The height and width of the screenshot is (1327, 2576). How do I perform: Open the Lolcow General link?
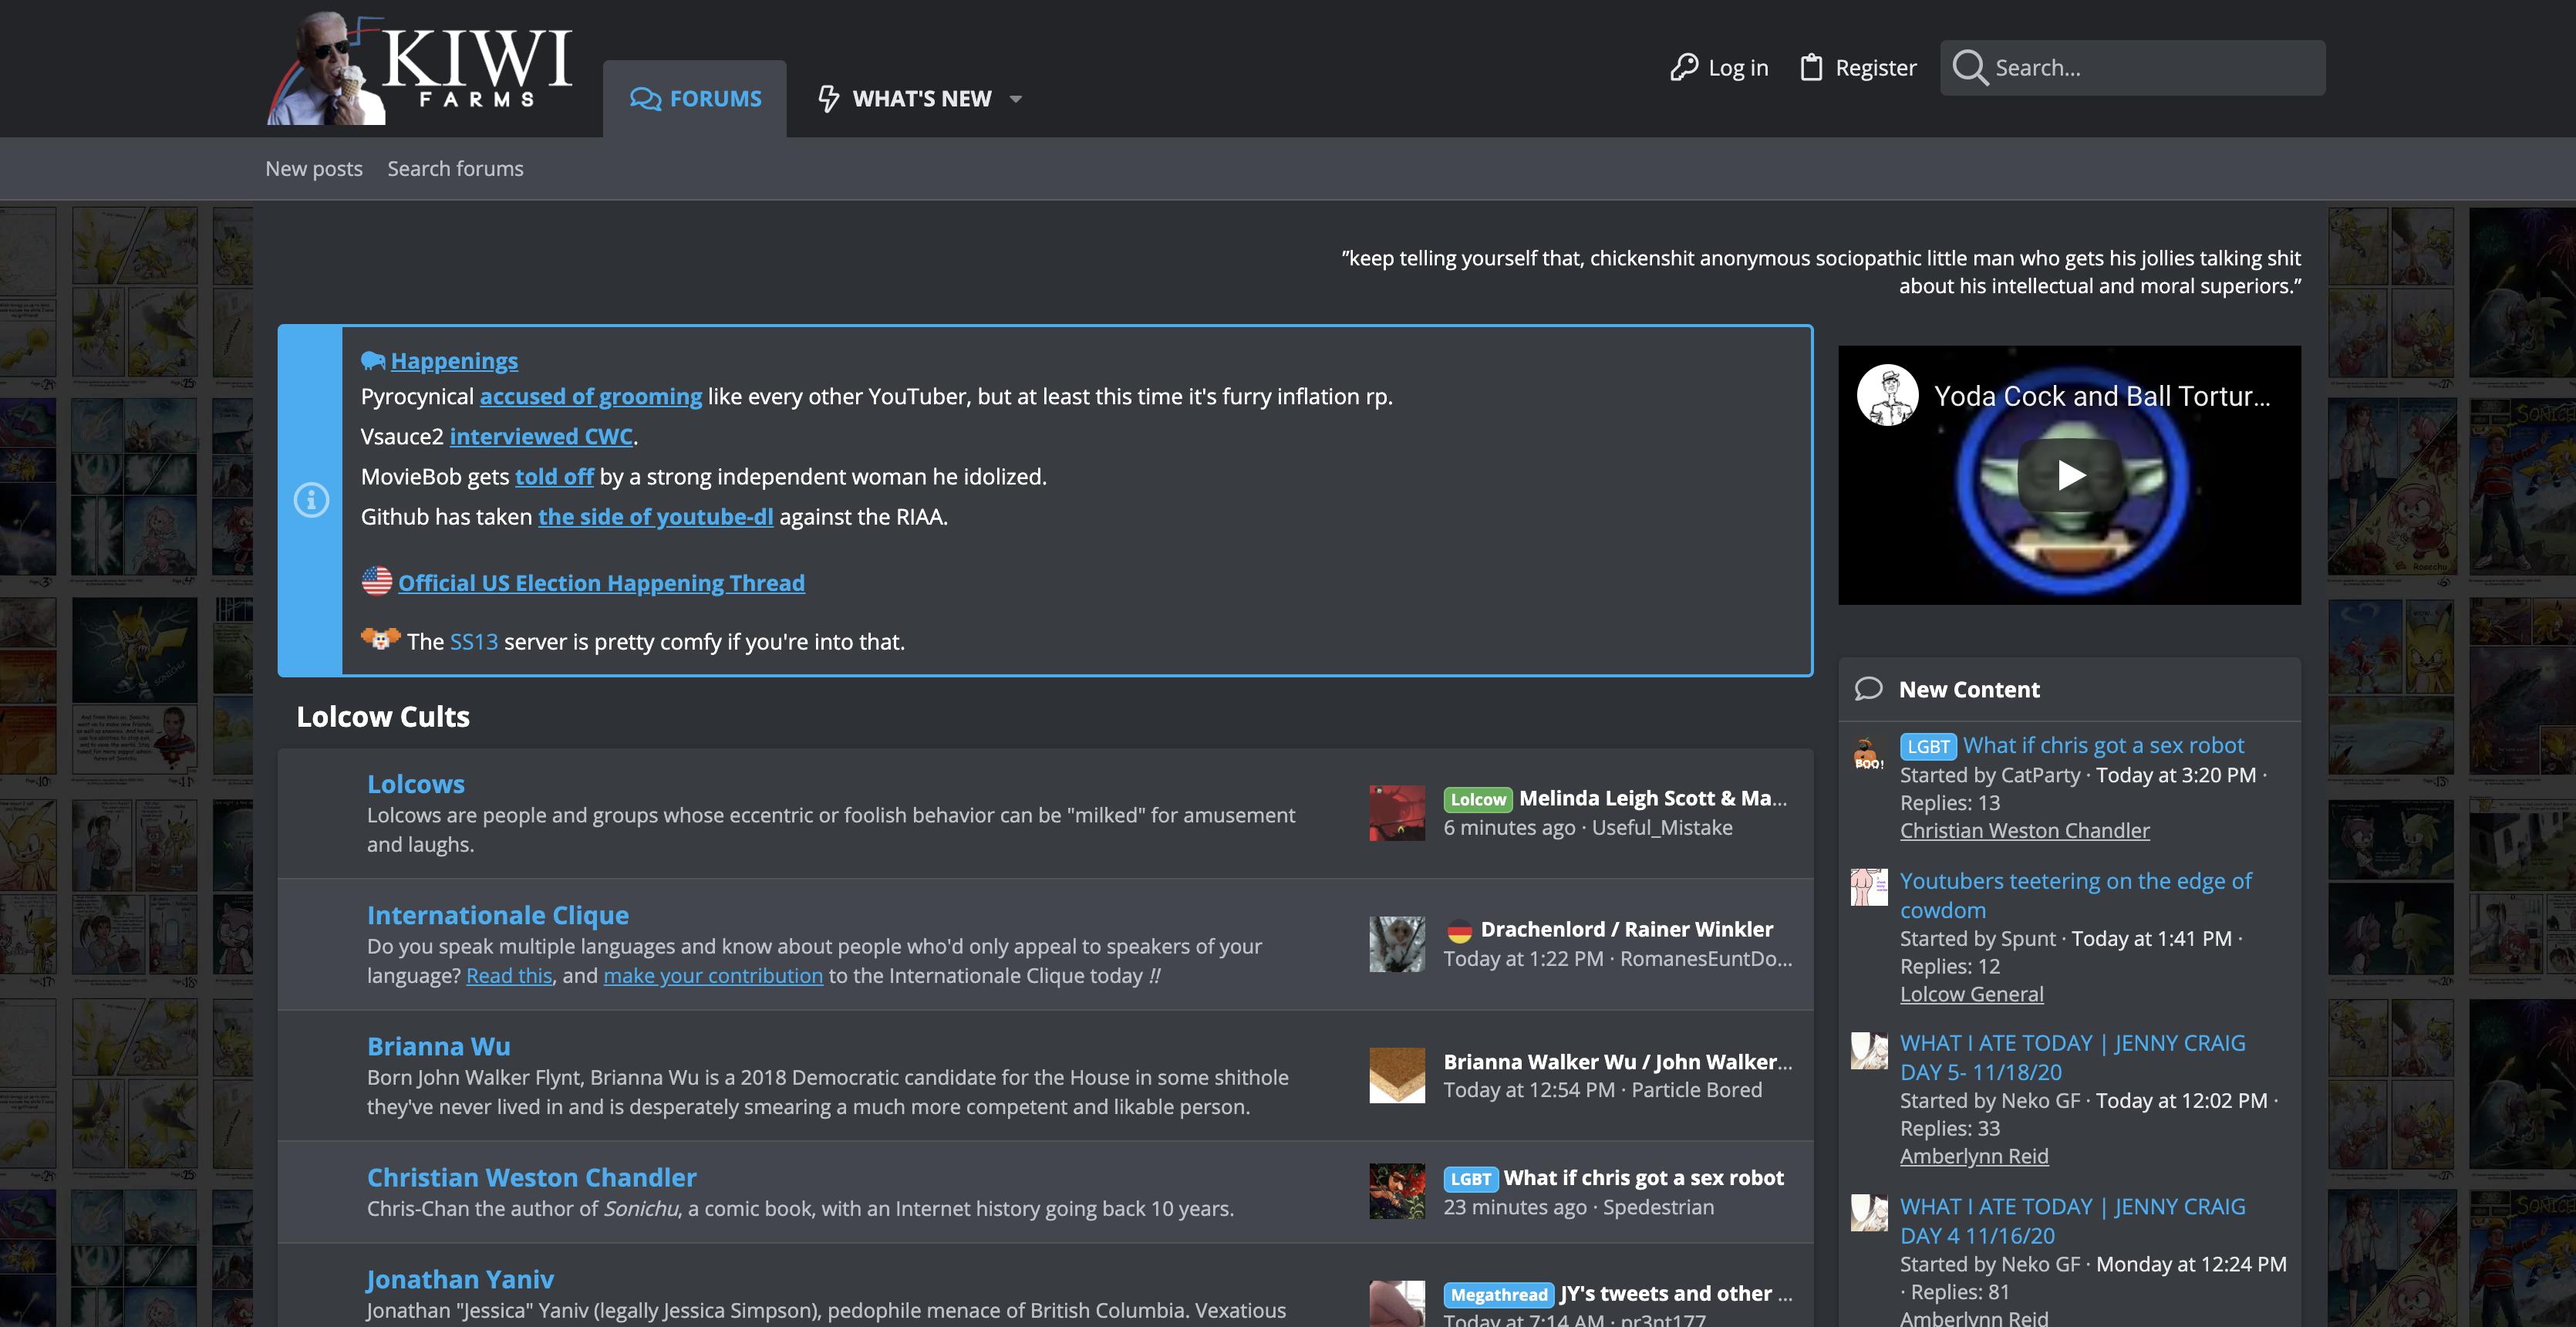tap(1971, 994)
